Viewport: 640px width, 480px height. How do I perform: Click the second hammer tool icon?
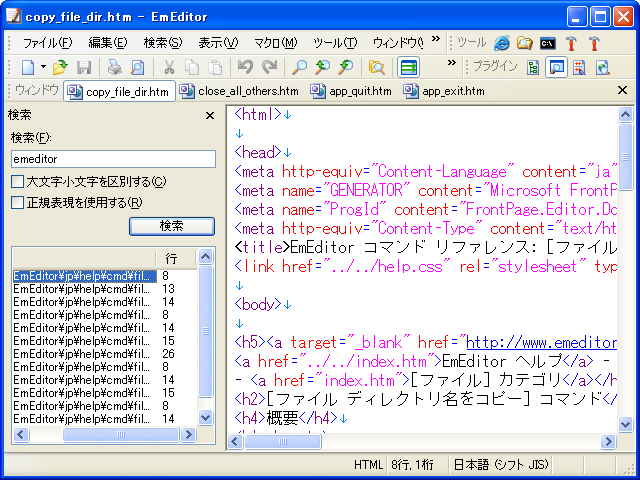coord(594,43)
